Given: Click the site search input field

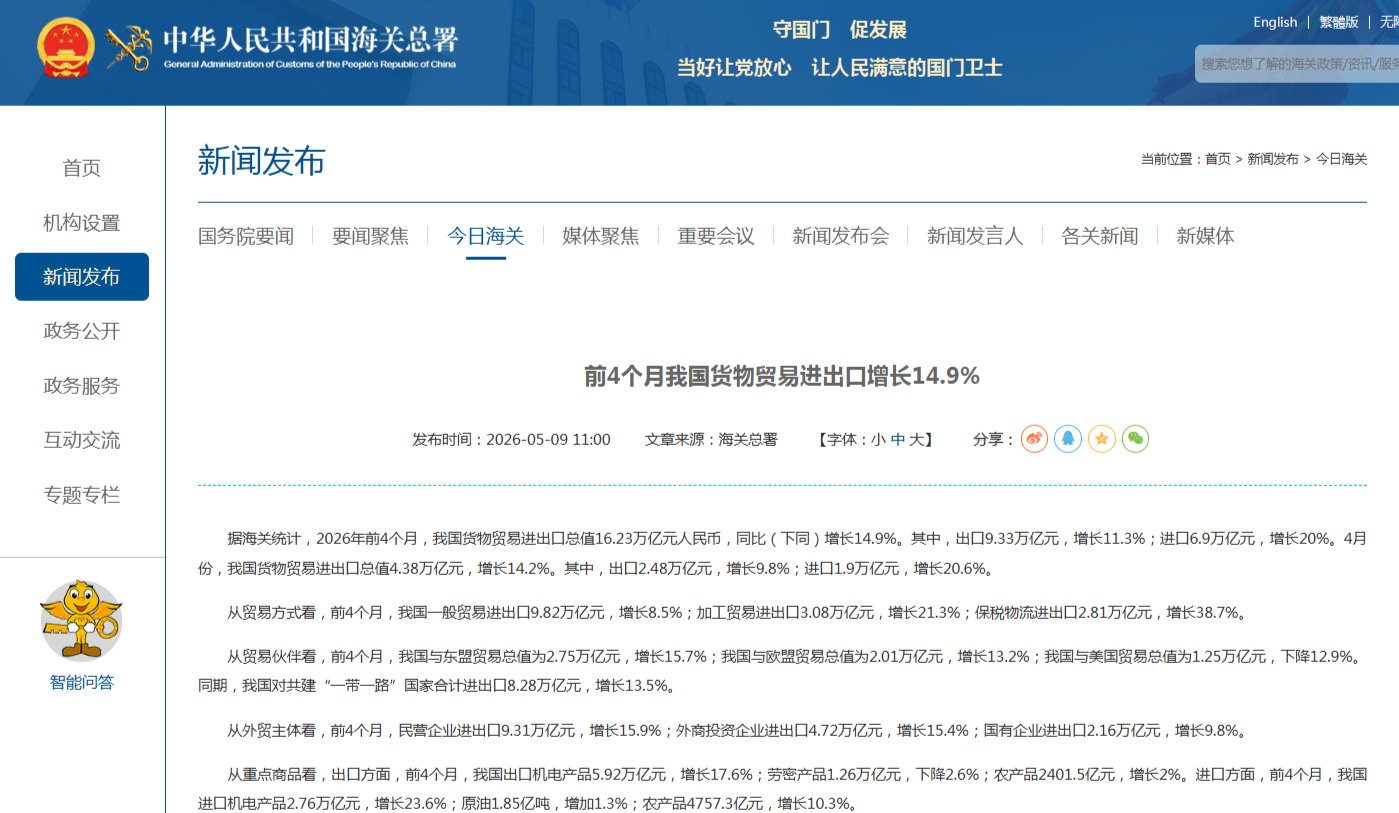Looking at the screenshot, I should (x=1297, y=63).
